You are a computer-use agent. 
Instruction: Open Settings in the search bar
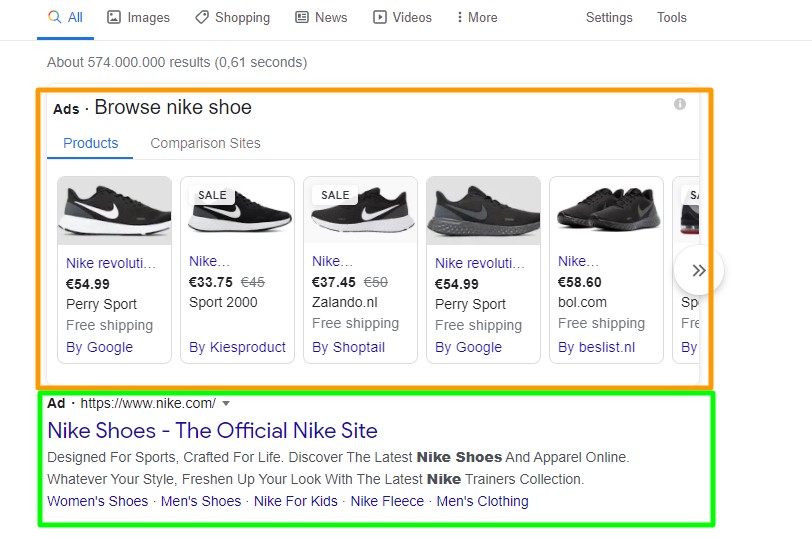pyautogui.click(x=609, y=17)
